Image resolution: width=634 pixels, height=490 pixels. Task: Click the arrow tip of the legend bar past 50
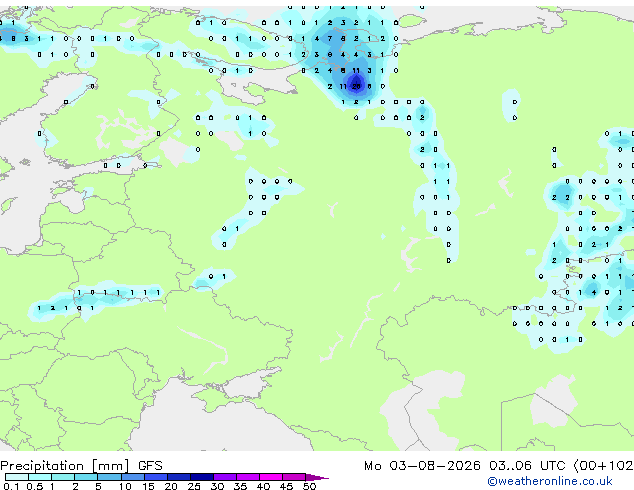[x=319, y=477]
